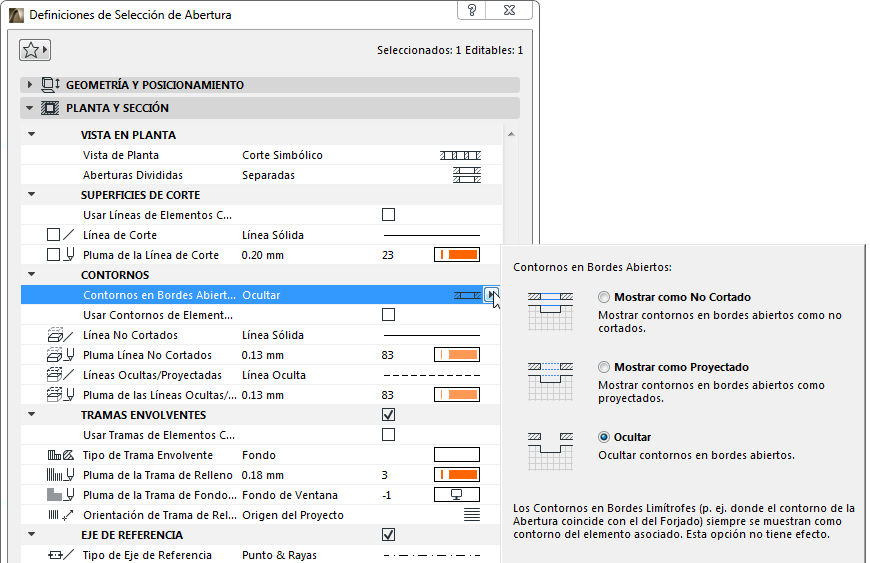
Task: Collapse the Vista en Planta group
Action: click(32, 134)
